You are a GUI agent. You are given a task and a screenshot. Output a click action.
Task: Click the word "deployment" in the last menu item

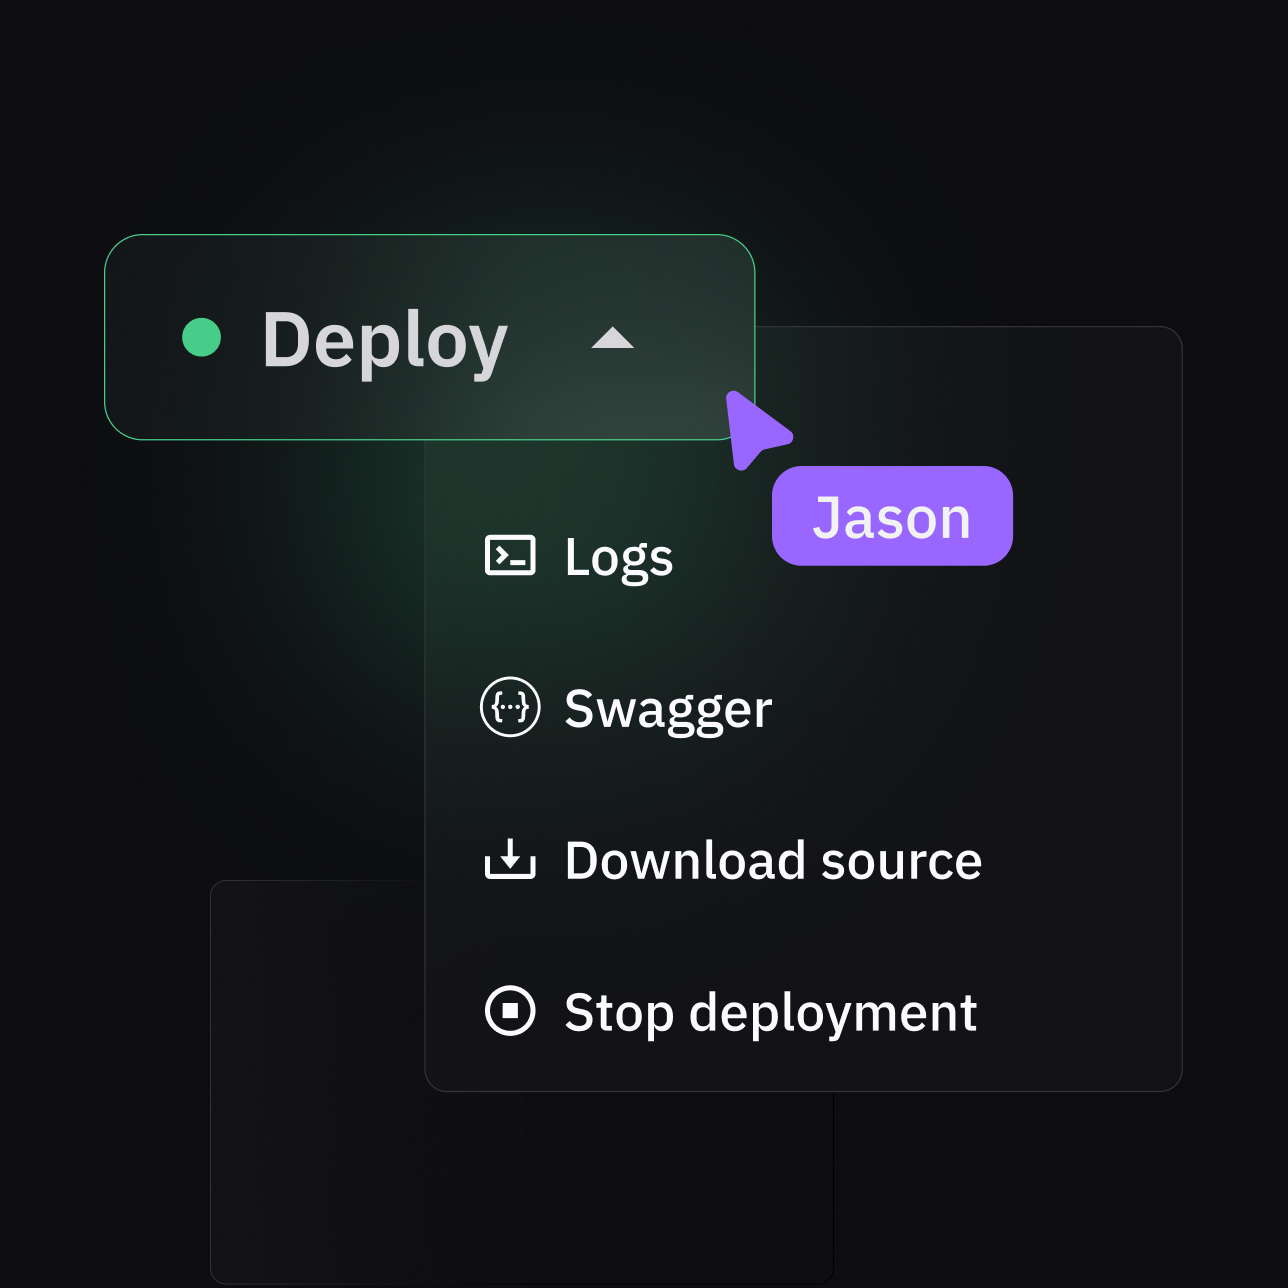[832, 1012]
